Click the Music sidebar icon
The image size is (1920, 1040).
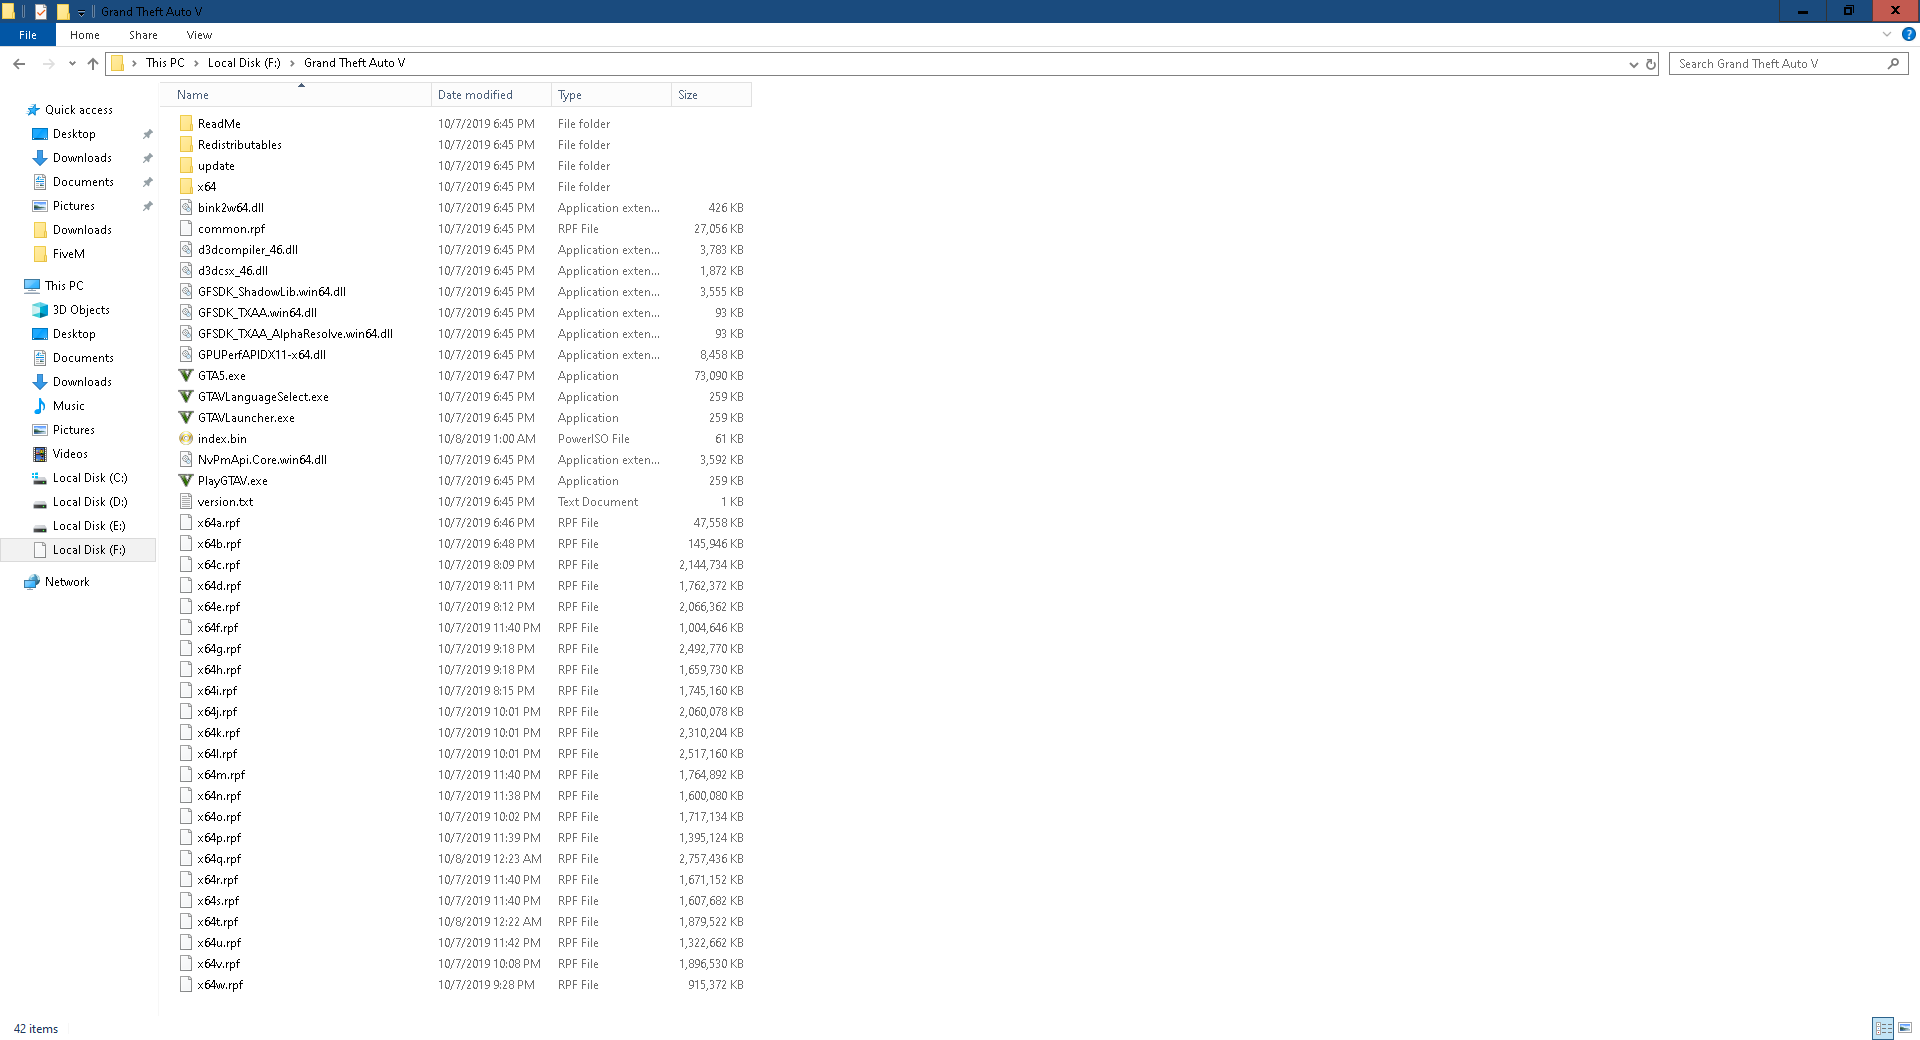coord(40,406)
